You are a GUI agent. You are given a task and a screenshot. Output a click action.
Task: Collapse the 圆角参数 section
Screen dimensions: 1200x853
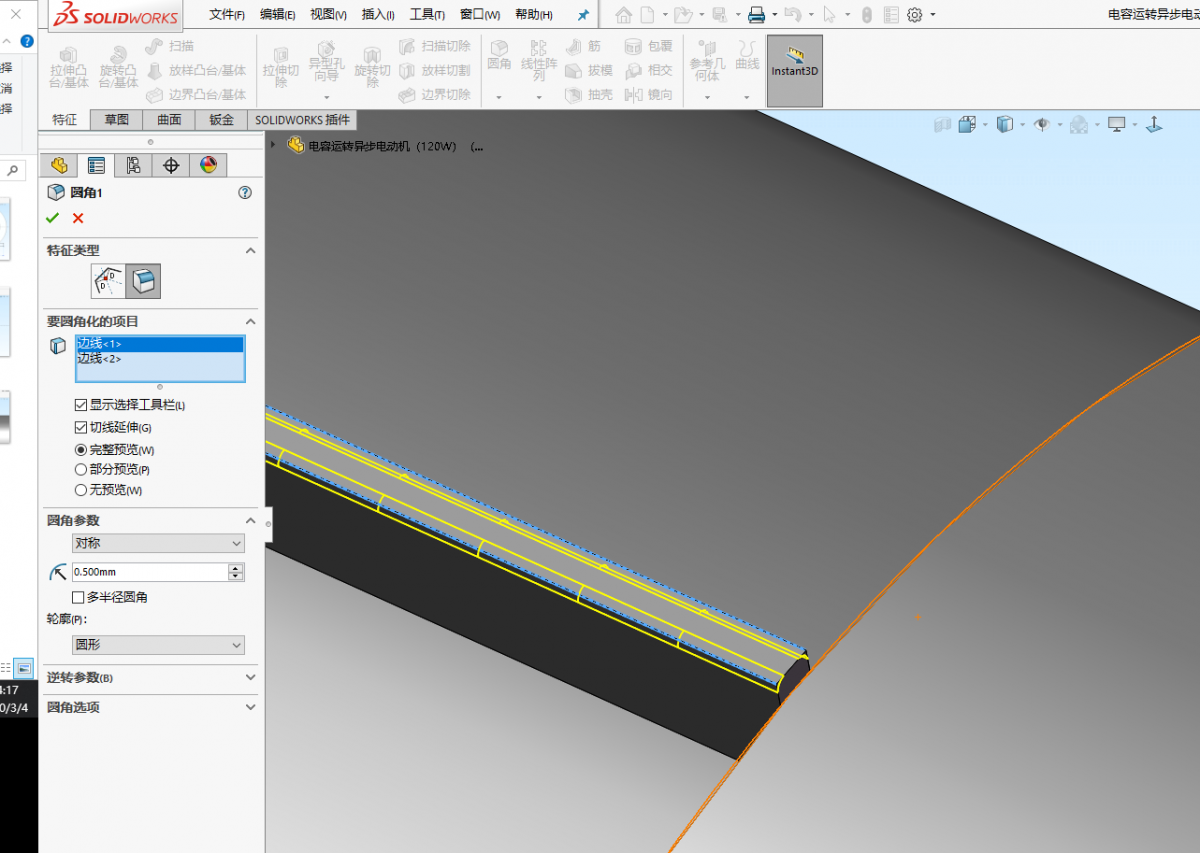point(251,520)
